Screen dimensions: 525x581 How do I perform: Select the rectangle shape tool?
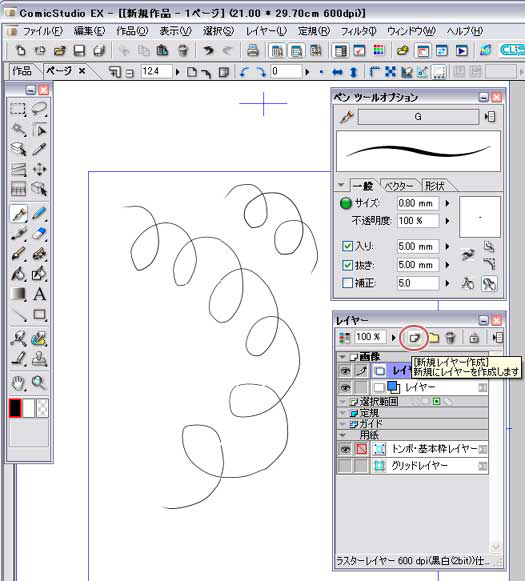click(x=39, y=315)
